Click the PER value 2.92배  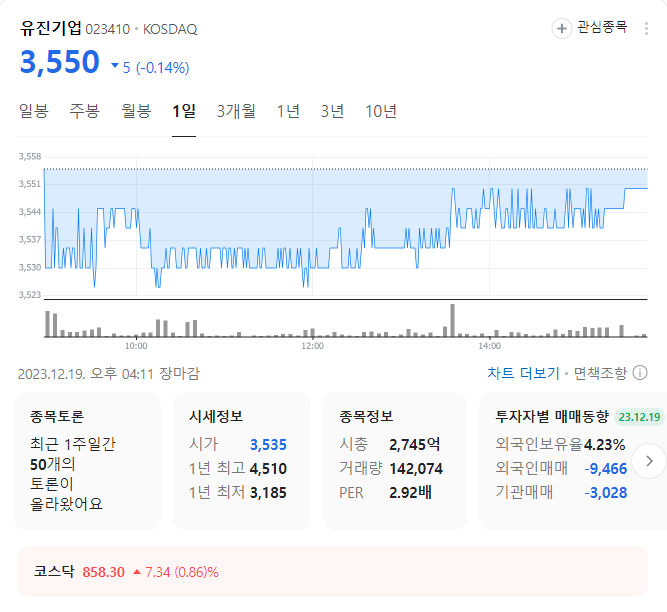pyautogui.click(x=410, y=492)
